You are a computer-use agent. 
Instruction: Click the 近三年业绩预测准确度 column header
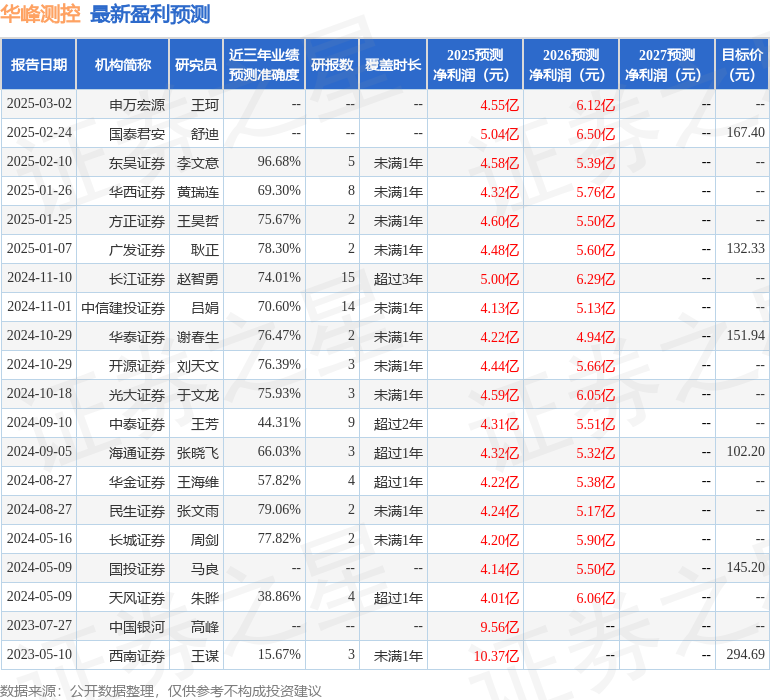click(263, 65)
